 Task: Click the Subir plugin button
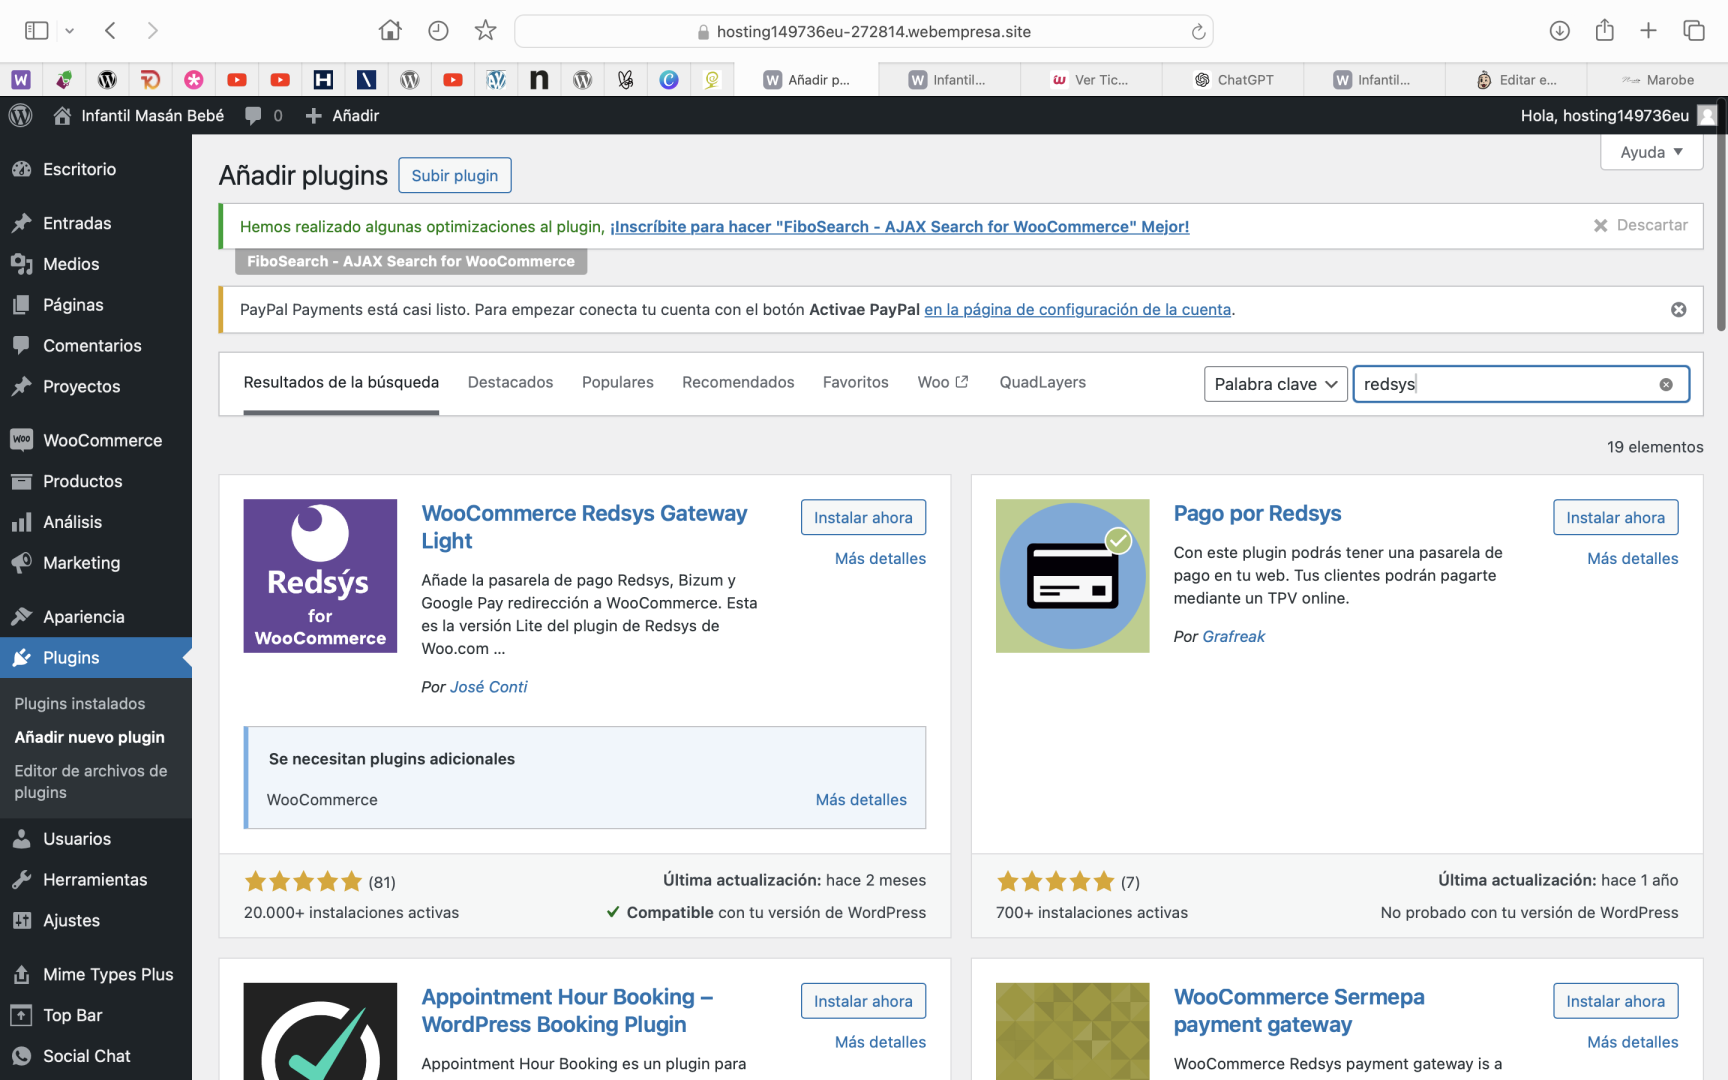(x=455, y=176)
